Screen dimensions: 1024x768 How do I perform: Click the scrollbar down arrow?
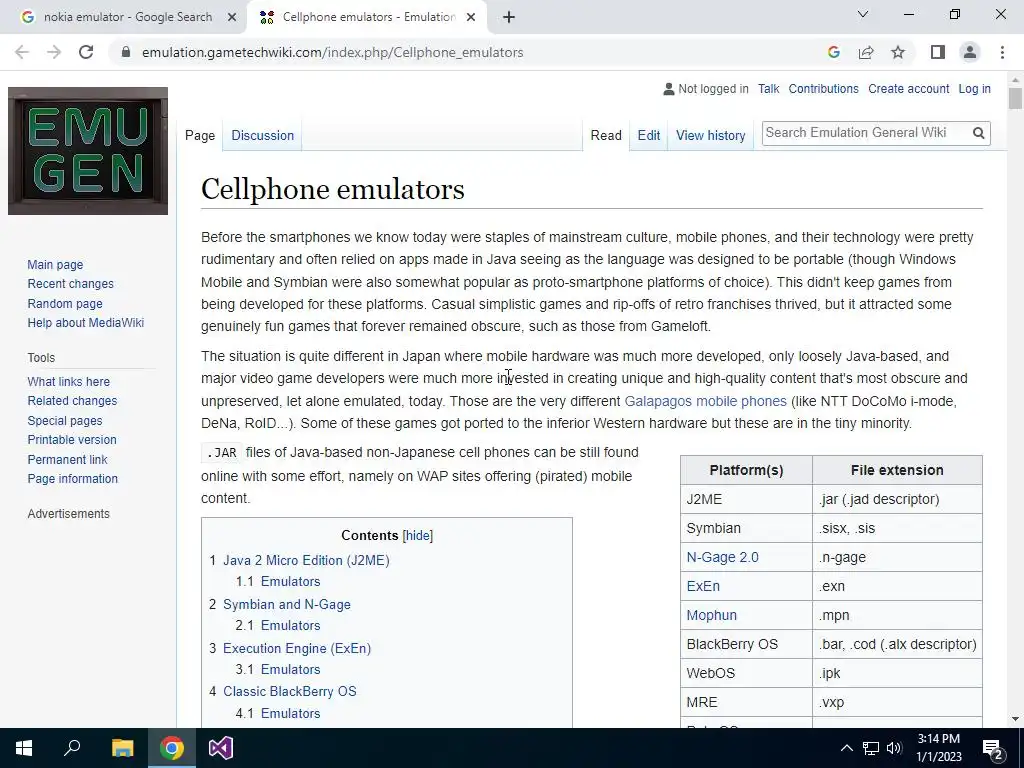1015,720
